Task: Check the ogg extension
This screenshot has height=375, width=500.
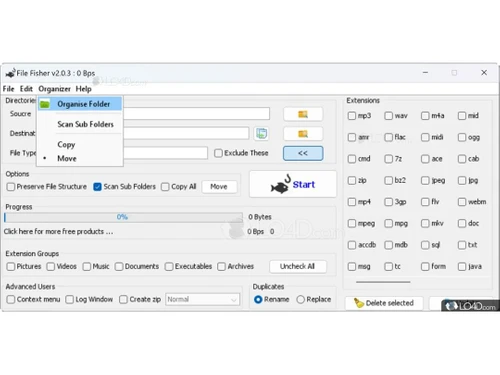Action: [x=462, y=137]
